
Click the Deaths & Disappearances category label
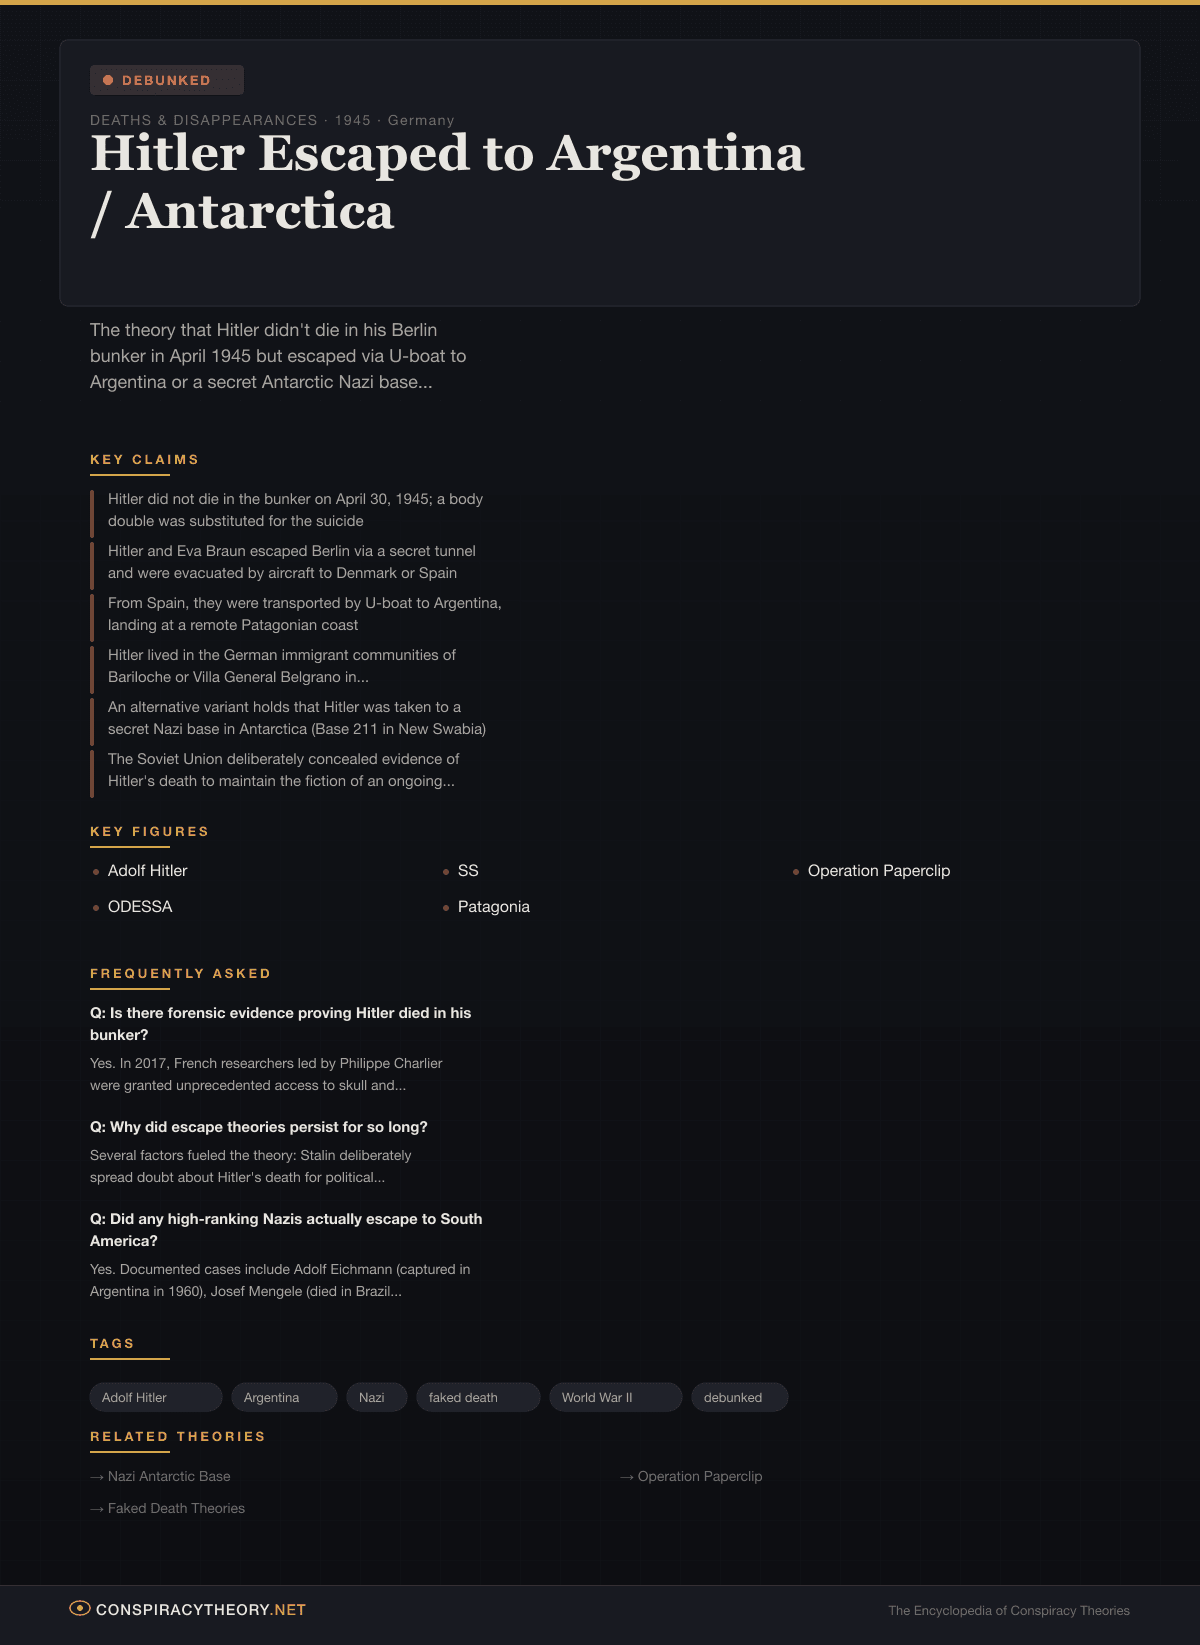point(203,120)
